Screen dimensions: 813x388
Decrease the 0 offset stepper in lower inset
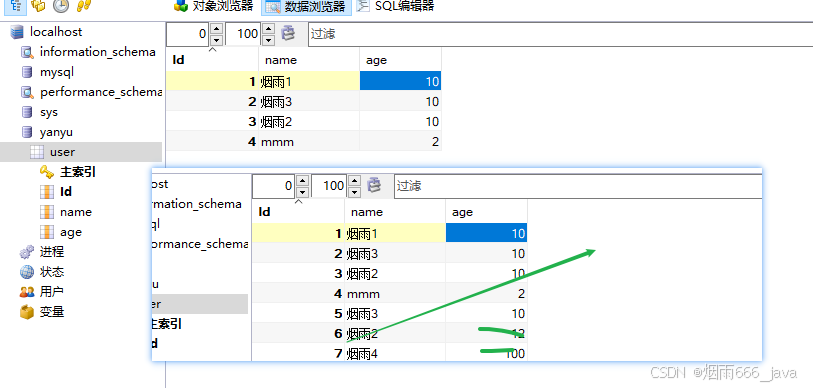click(303, 191)
